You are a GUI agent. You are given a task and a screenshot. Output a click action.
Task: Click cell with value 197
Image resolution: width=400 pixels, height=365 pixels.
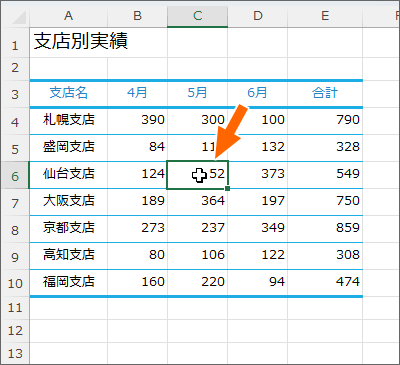[x=258, y=202]
